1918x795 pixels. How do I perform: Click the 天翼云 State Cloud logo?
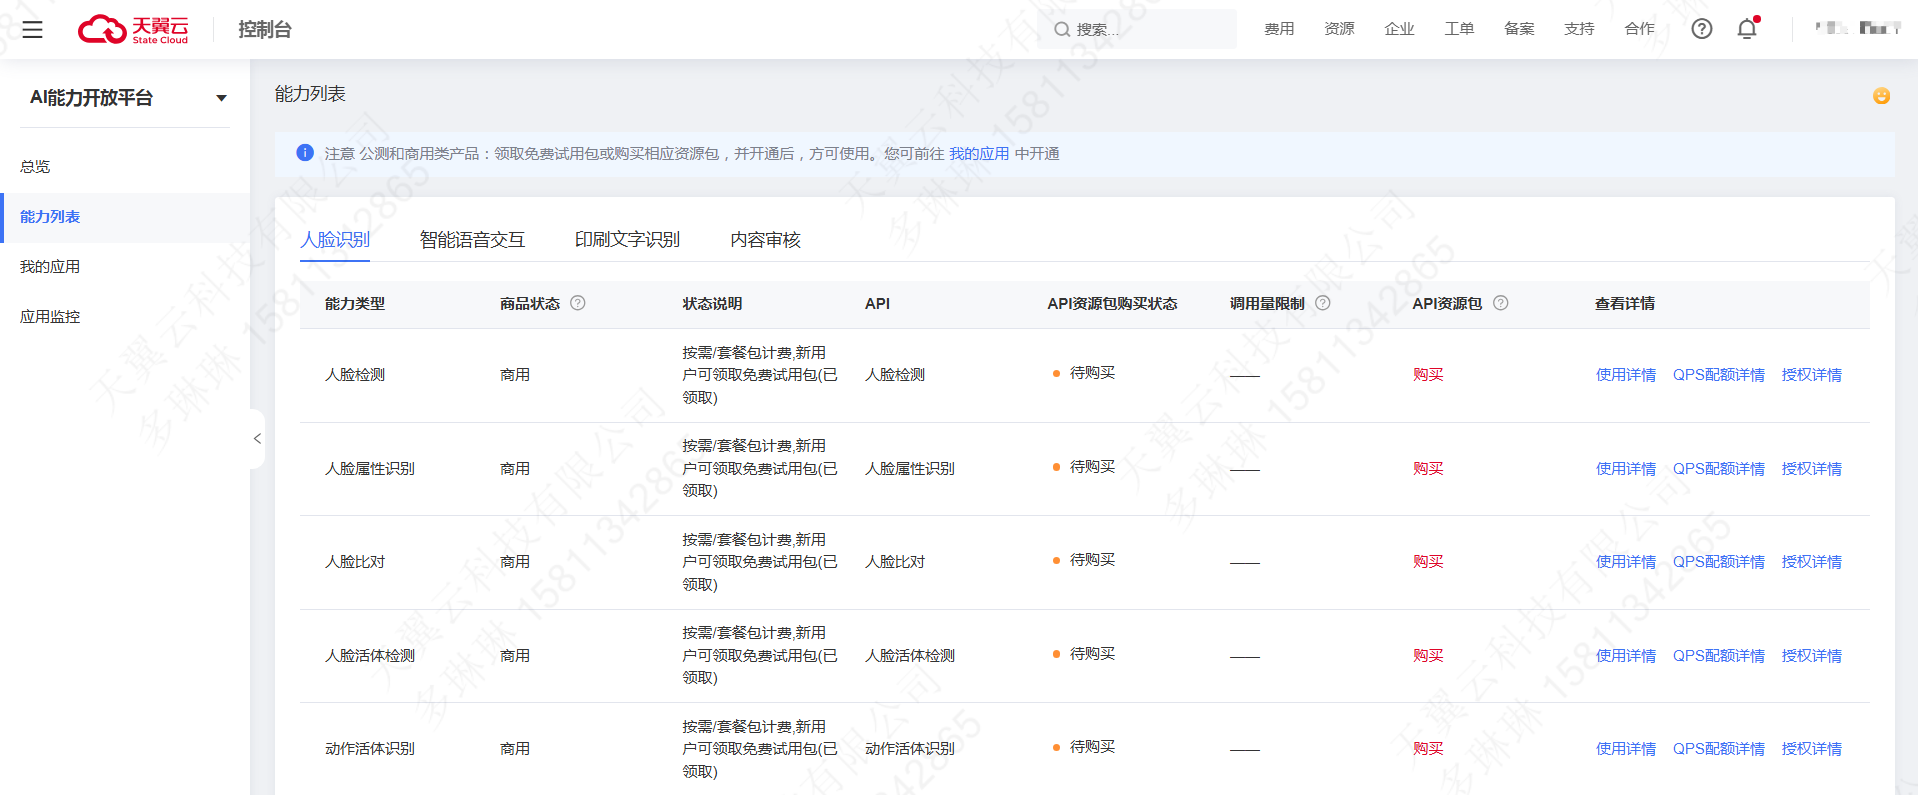click(x=133, y=29)
